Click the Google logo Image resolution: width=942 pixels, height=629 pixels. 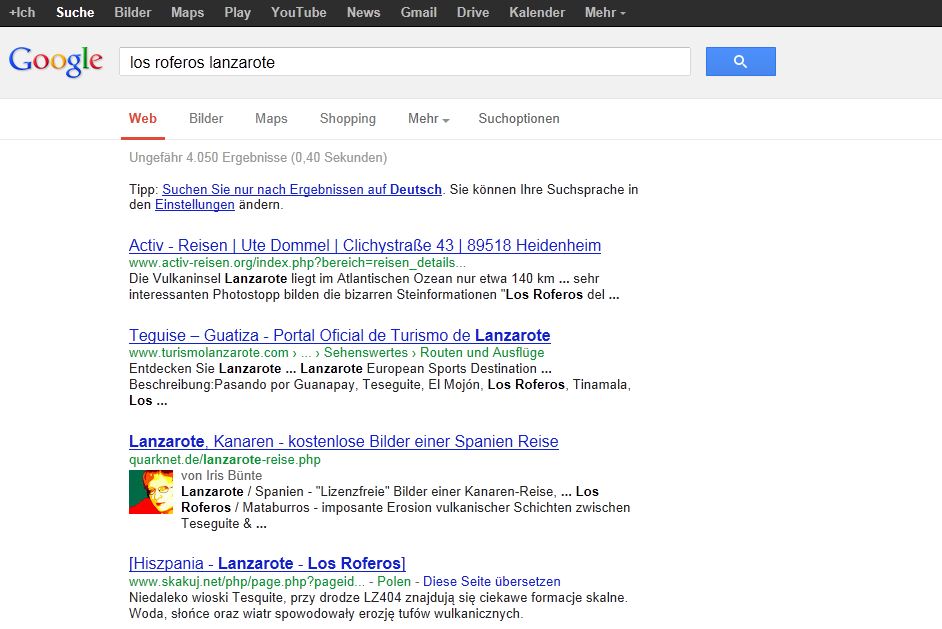click(56, 61)
